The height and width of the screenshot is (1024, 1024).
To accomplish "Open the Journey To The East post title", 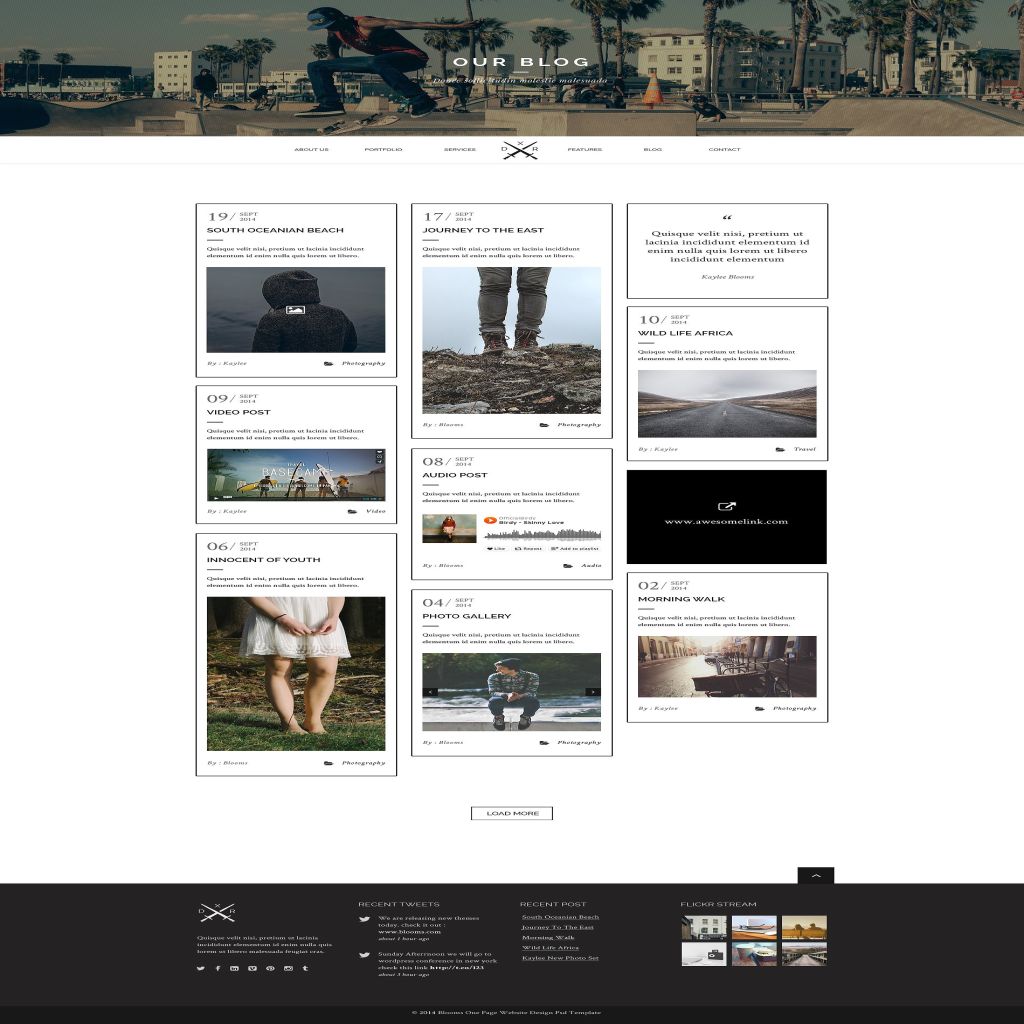I will pyautogui.click(x=483, y=230).
